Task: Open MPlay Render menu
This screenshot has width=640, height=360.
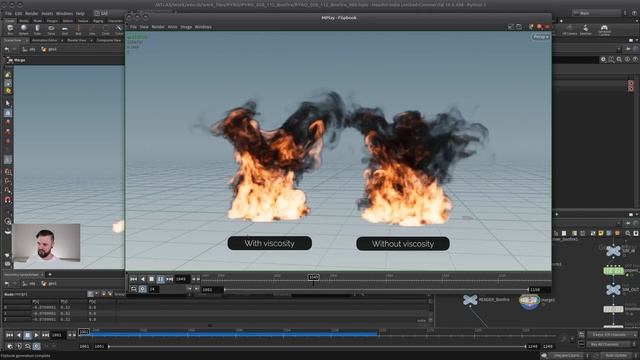Action: [x=158, y=27]
